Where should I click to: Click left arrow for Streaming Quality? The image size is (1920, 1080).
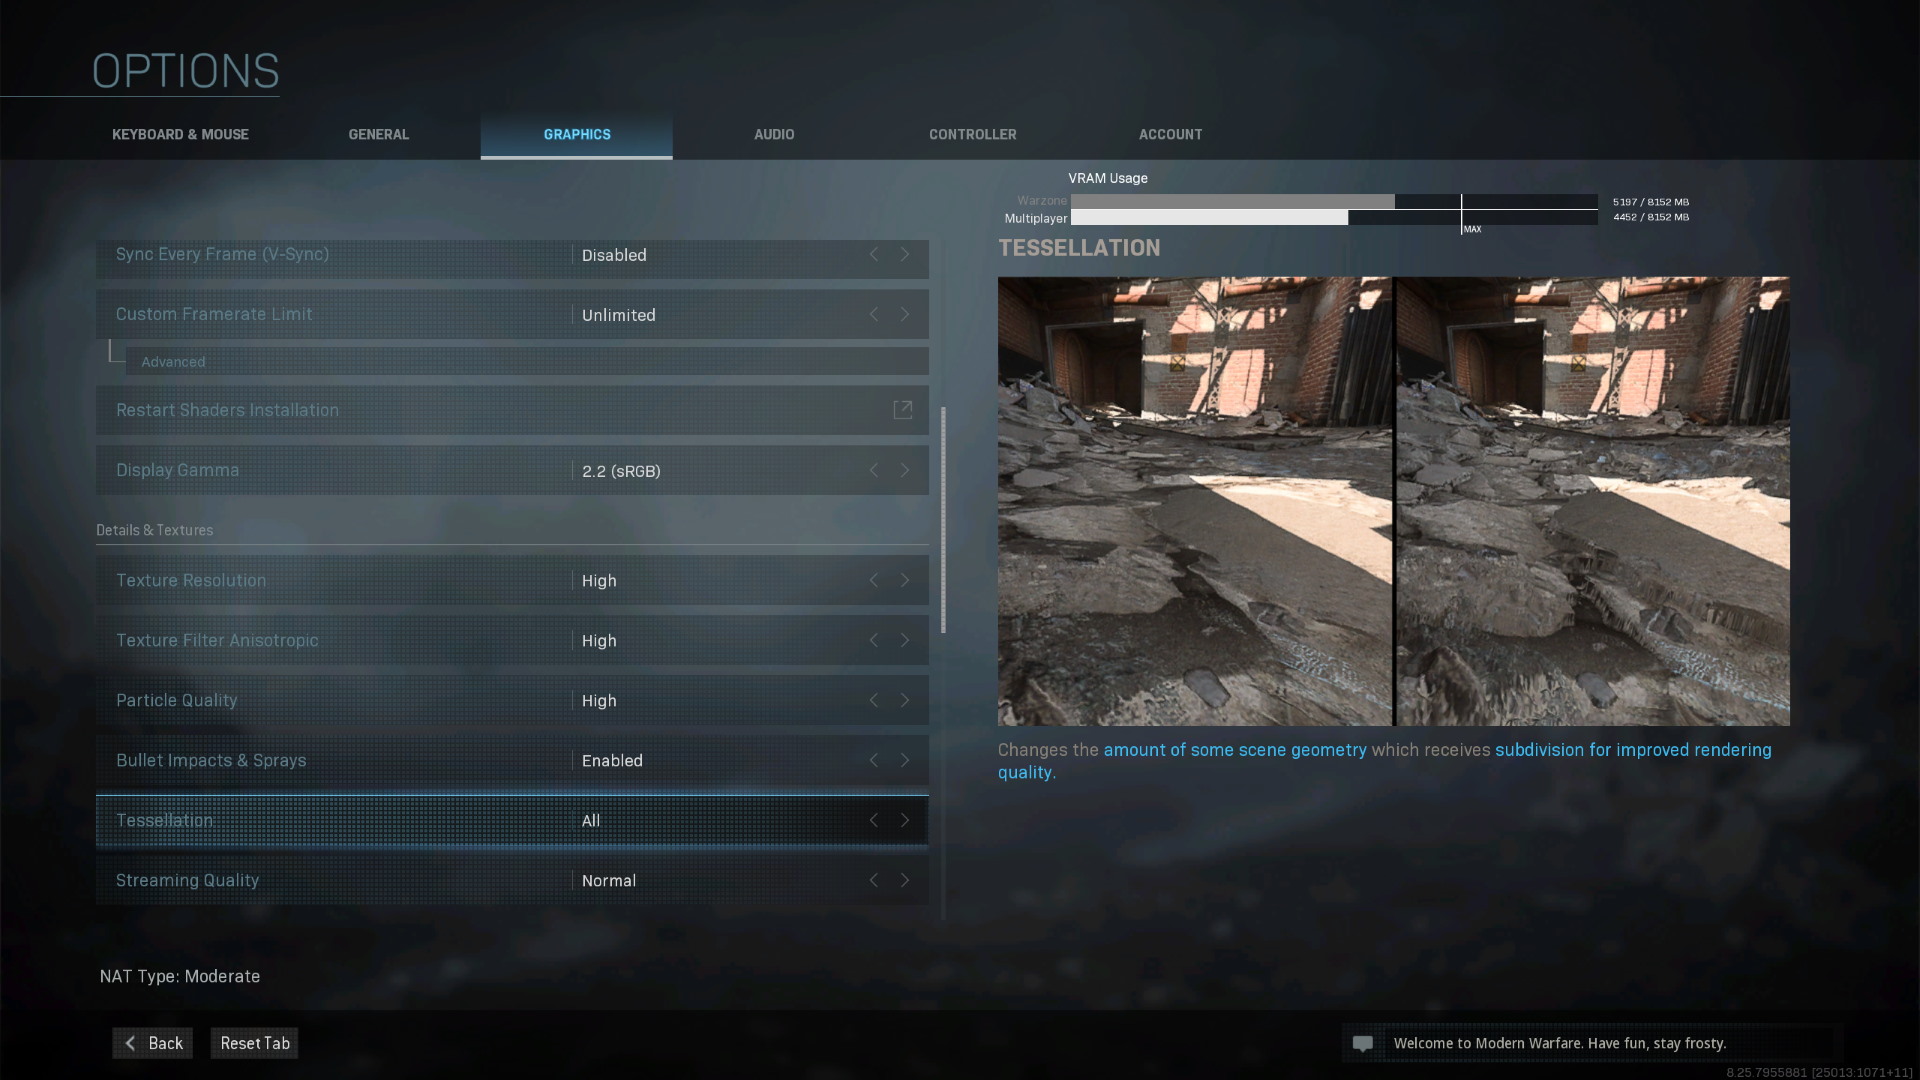pos(874,880)
